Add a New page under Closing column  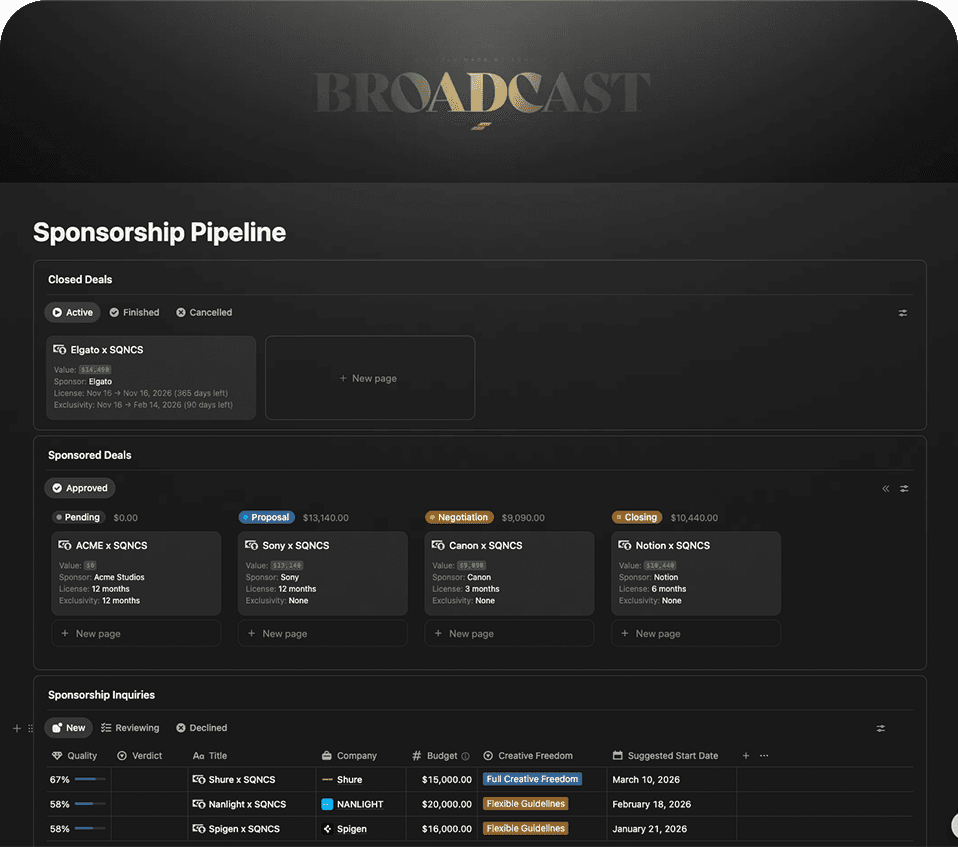pyautogui.click(x=696, y=634)
